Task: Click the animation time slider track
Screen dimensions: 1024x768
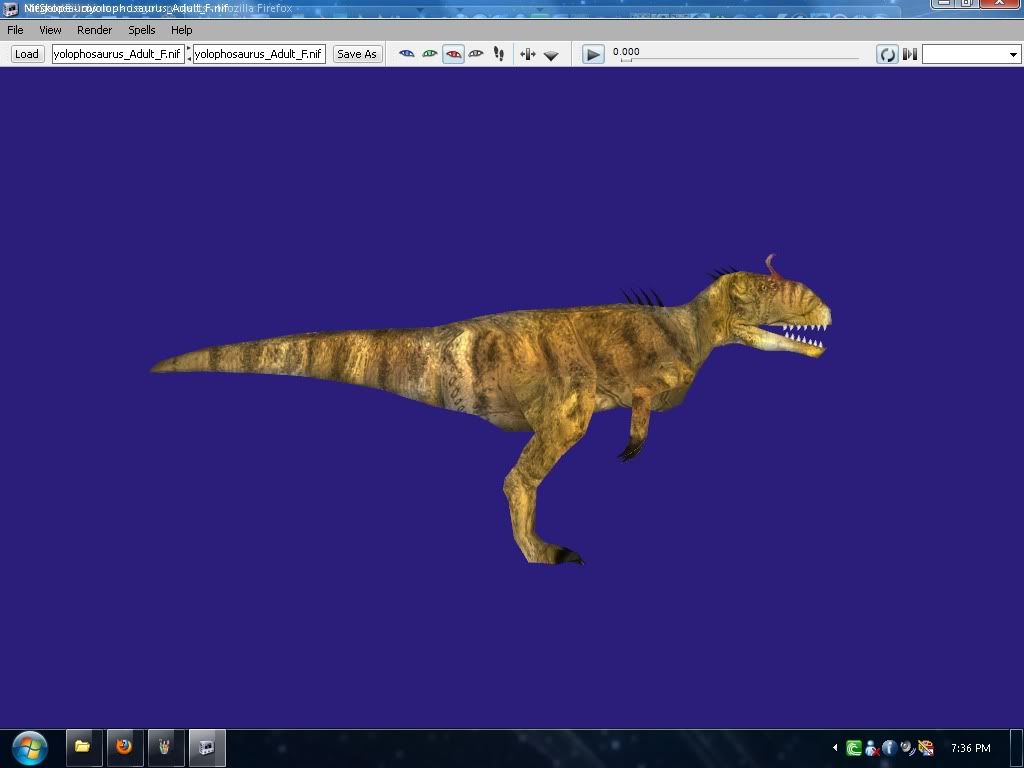Action: pos(738,59)
